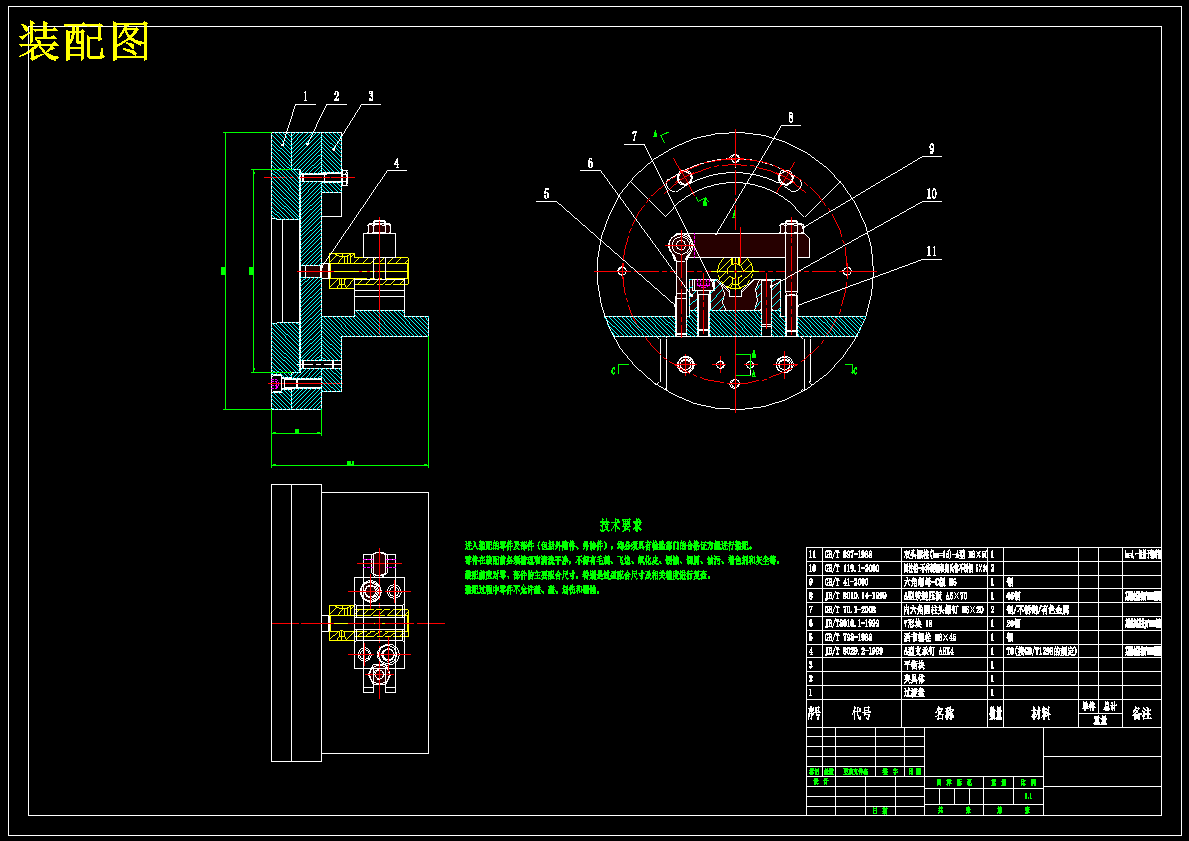Image resolution: width=1189 pixels, height=841 pixels.
Task: Click the 签字 title block cell
Action: pos(890,771)
